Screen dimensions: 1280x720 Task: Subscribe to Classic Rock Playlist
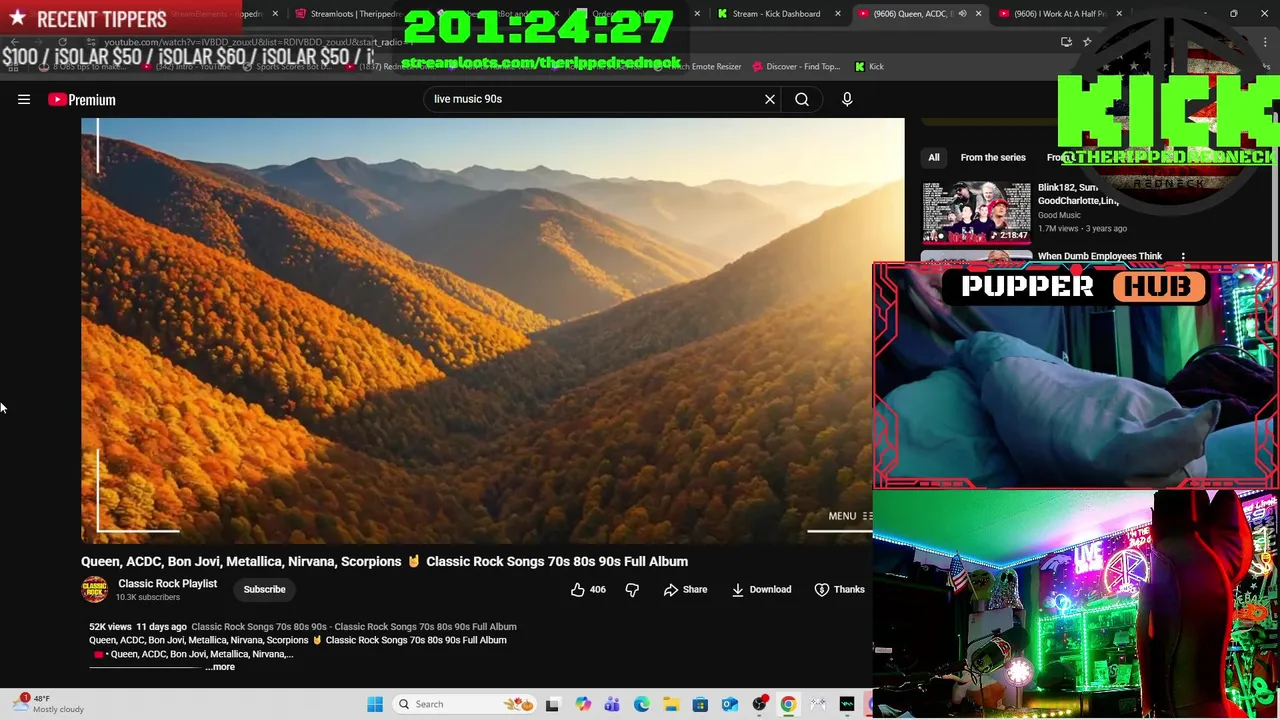pos(265,589)
